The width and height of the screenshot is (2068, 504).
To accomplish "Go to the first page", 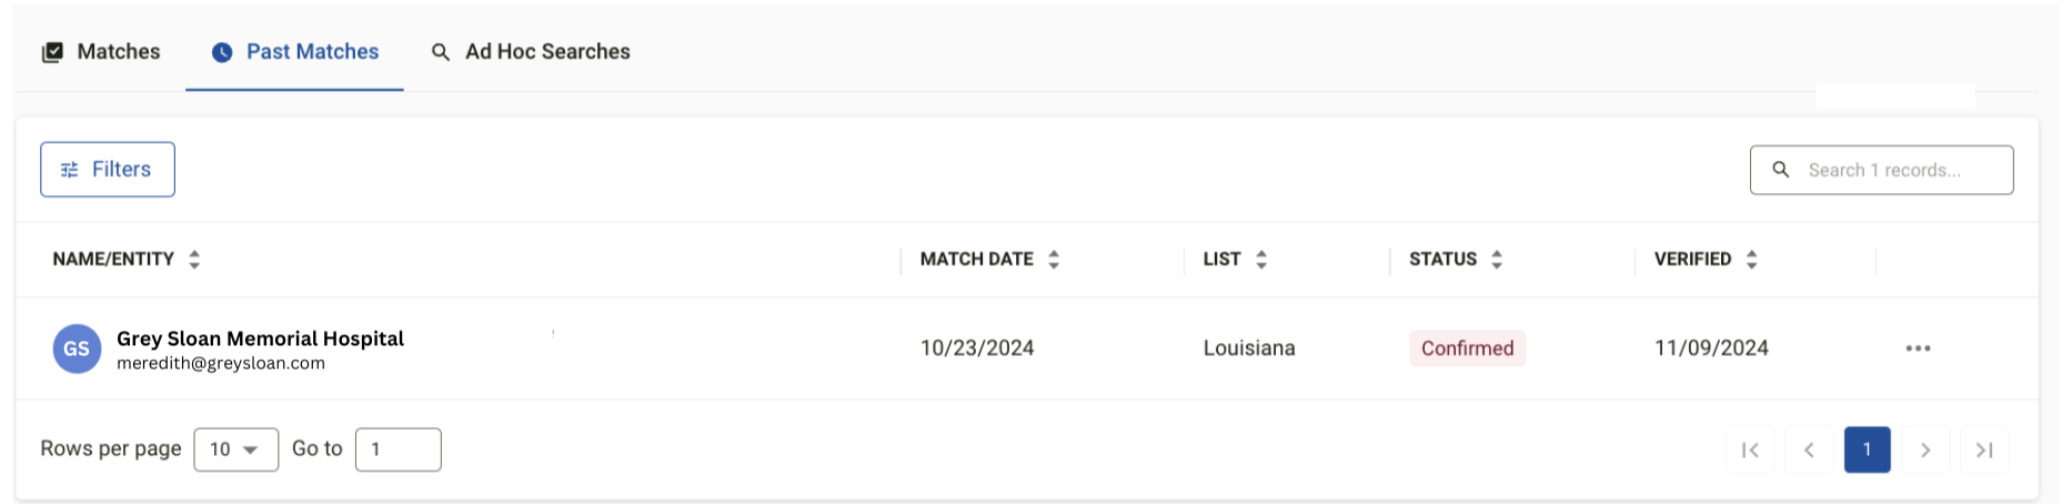I will point(1750,450).
